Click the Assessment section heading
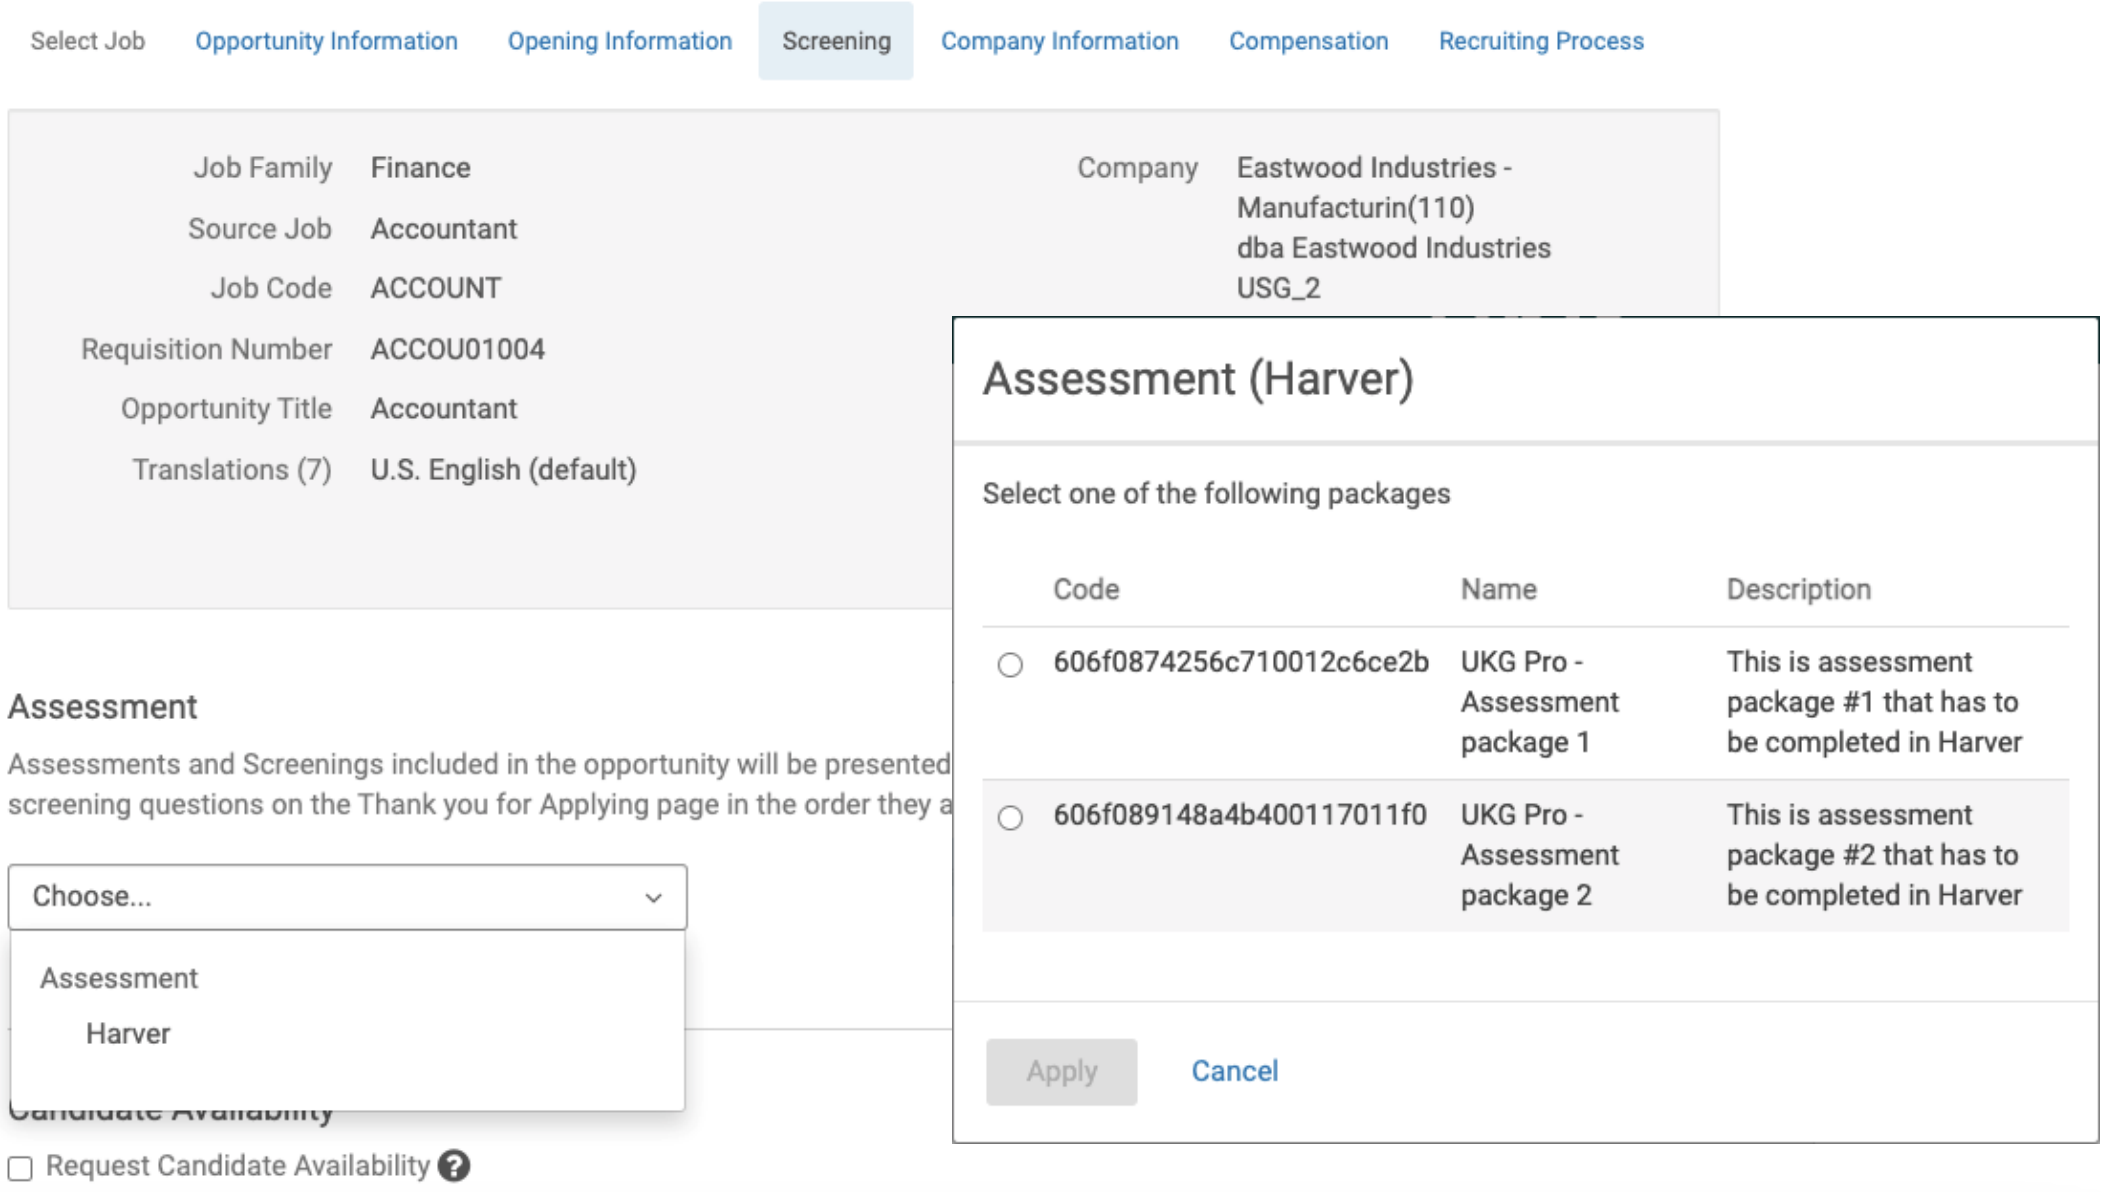The width and height of the screenshot is (2108, 1192). pos(103,707)
